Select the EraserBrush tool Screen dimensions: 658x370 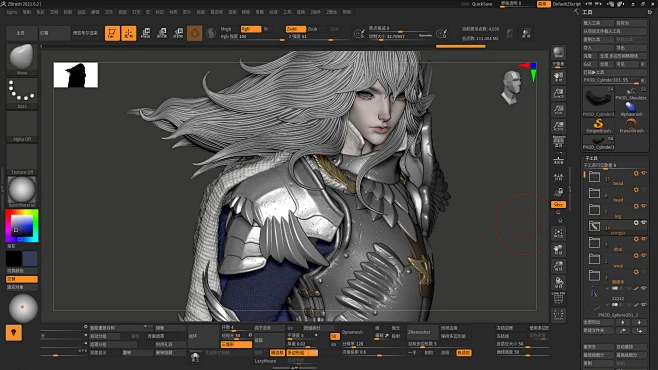coord(631,125)
